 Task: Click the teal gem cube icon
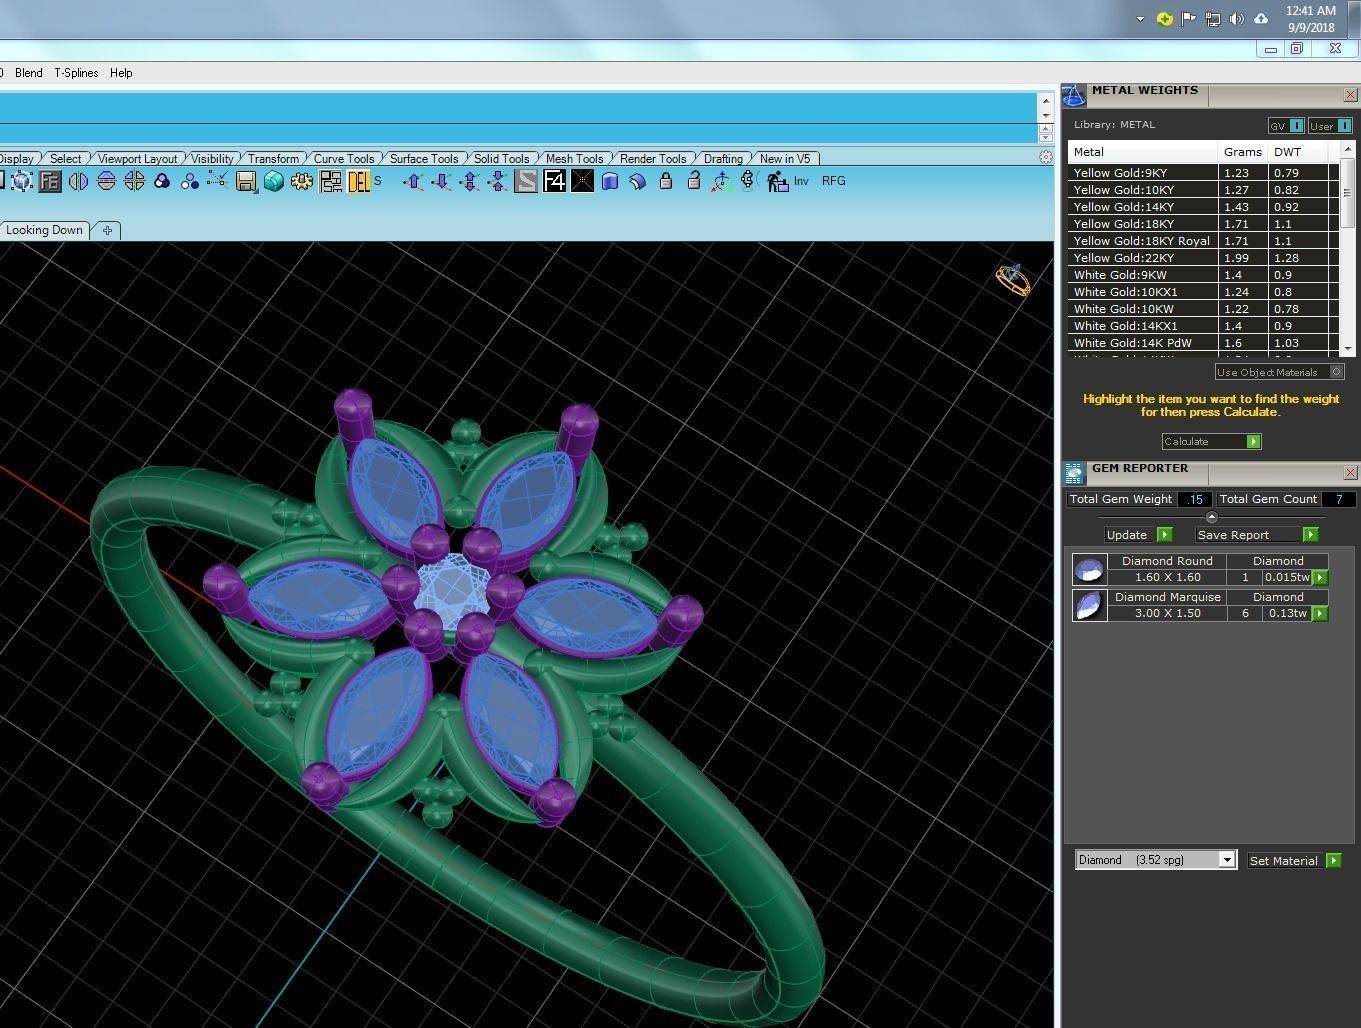(x=274, y=181)
